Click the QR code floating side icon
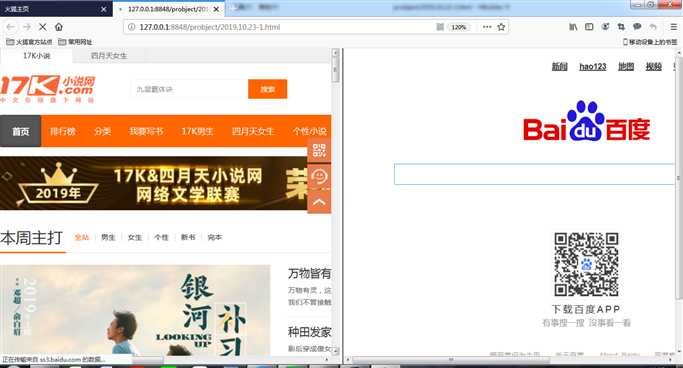This screenshot has height=368, width=683. (319, 151)
